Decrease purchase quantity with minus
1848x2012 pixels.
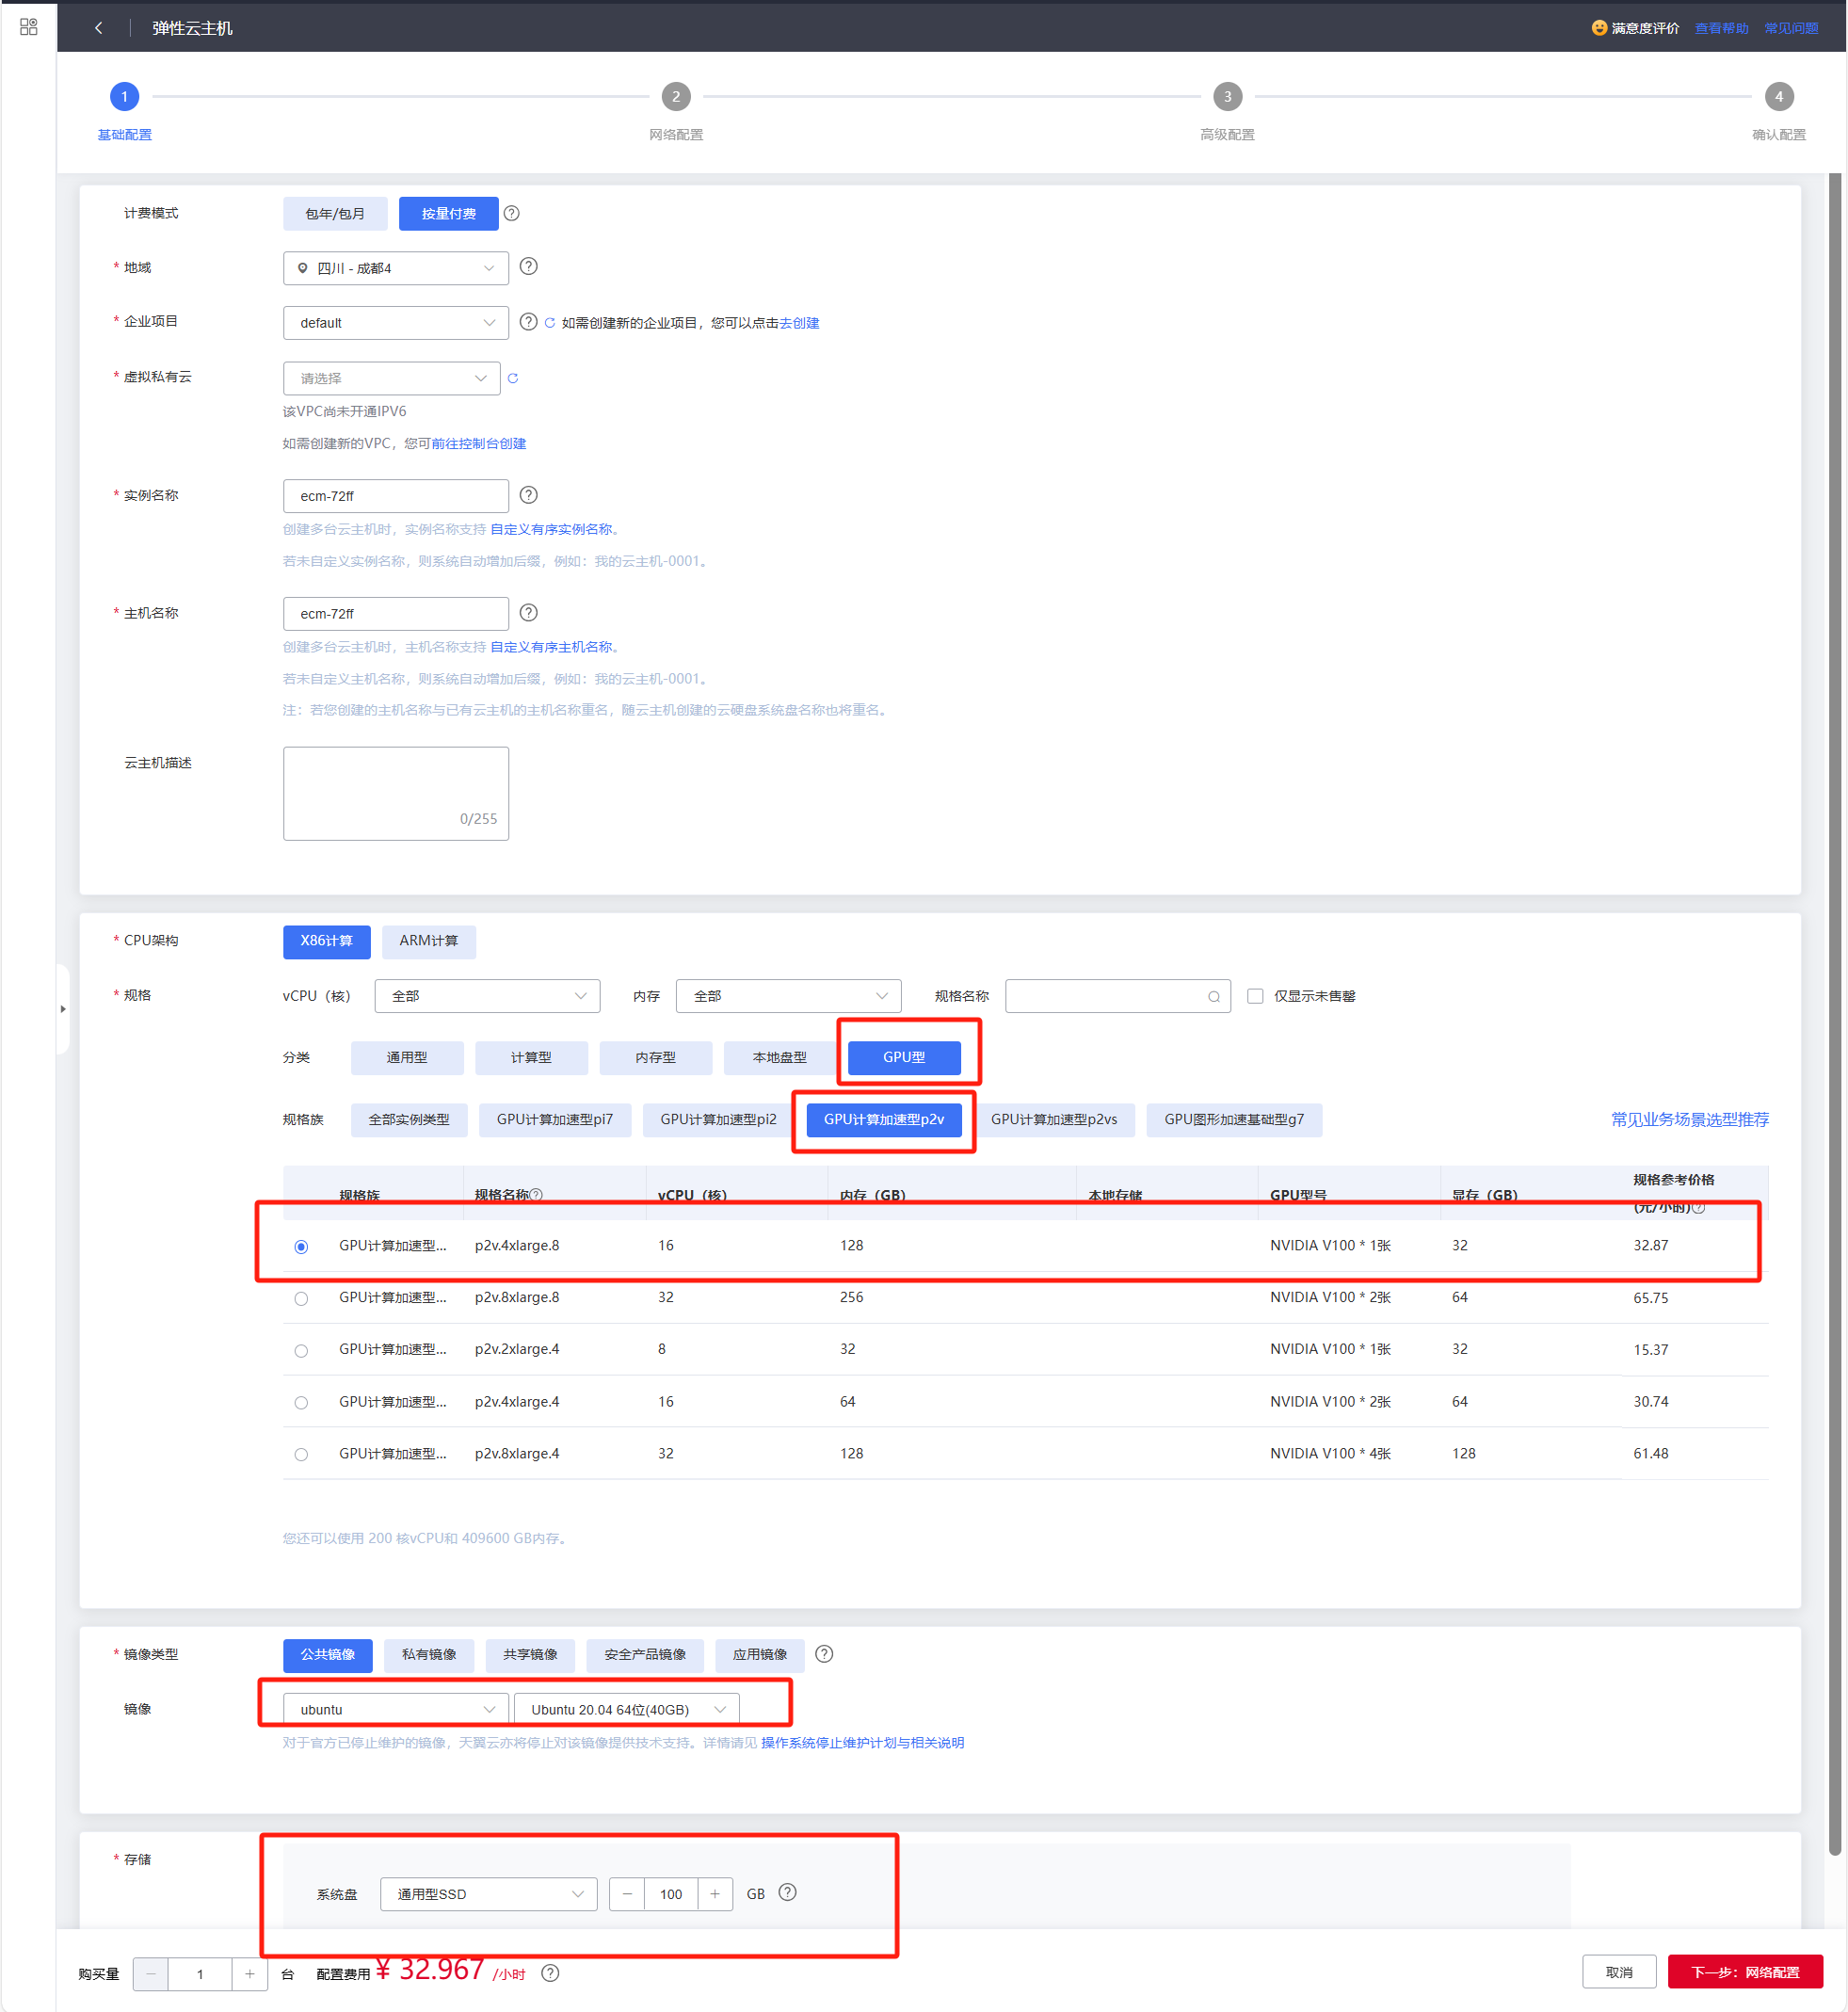pos(151,1974)
